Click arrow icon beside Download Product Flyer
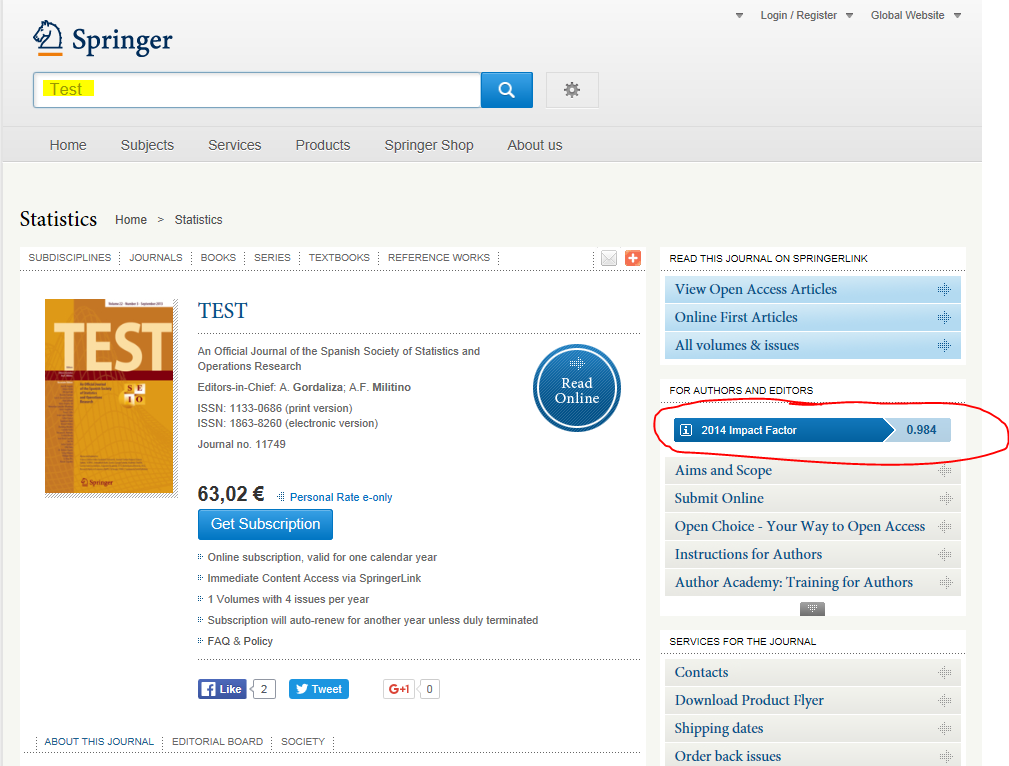This screenshot has width=1009, height=766. pos(945,700)
